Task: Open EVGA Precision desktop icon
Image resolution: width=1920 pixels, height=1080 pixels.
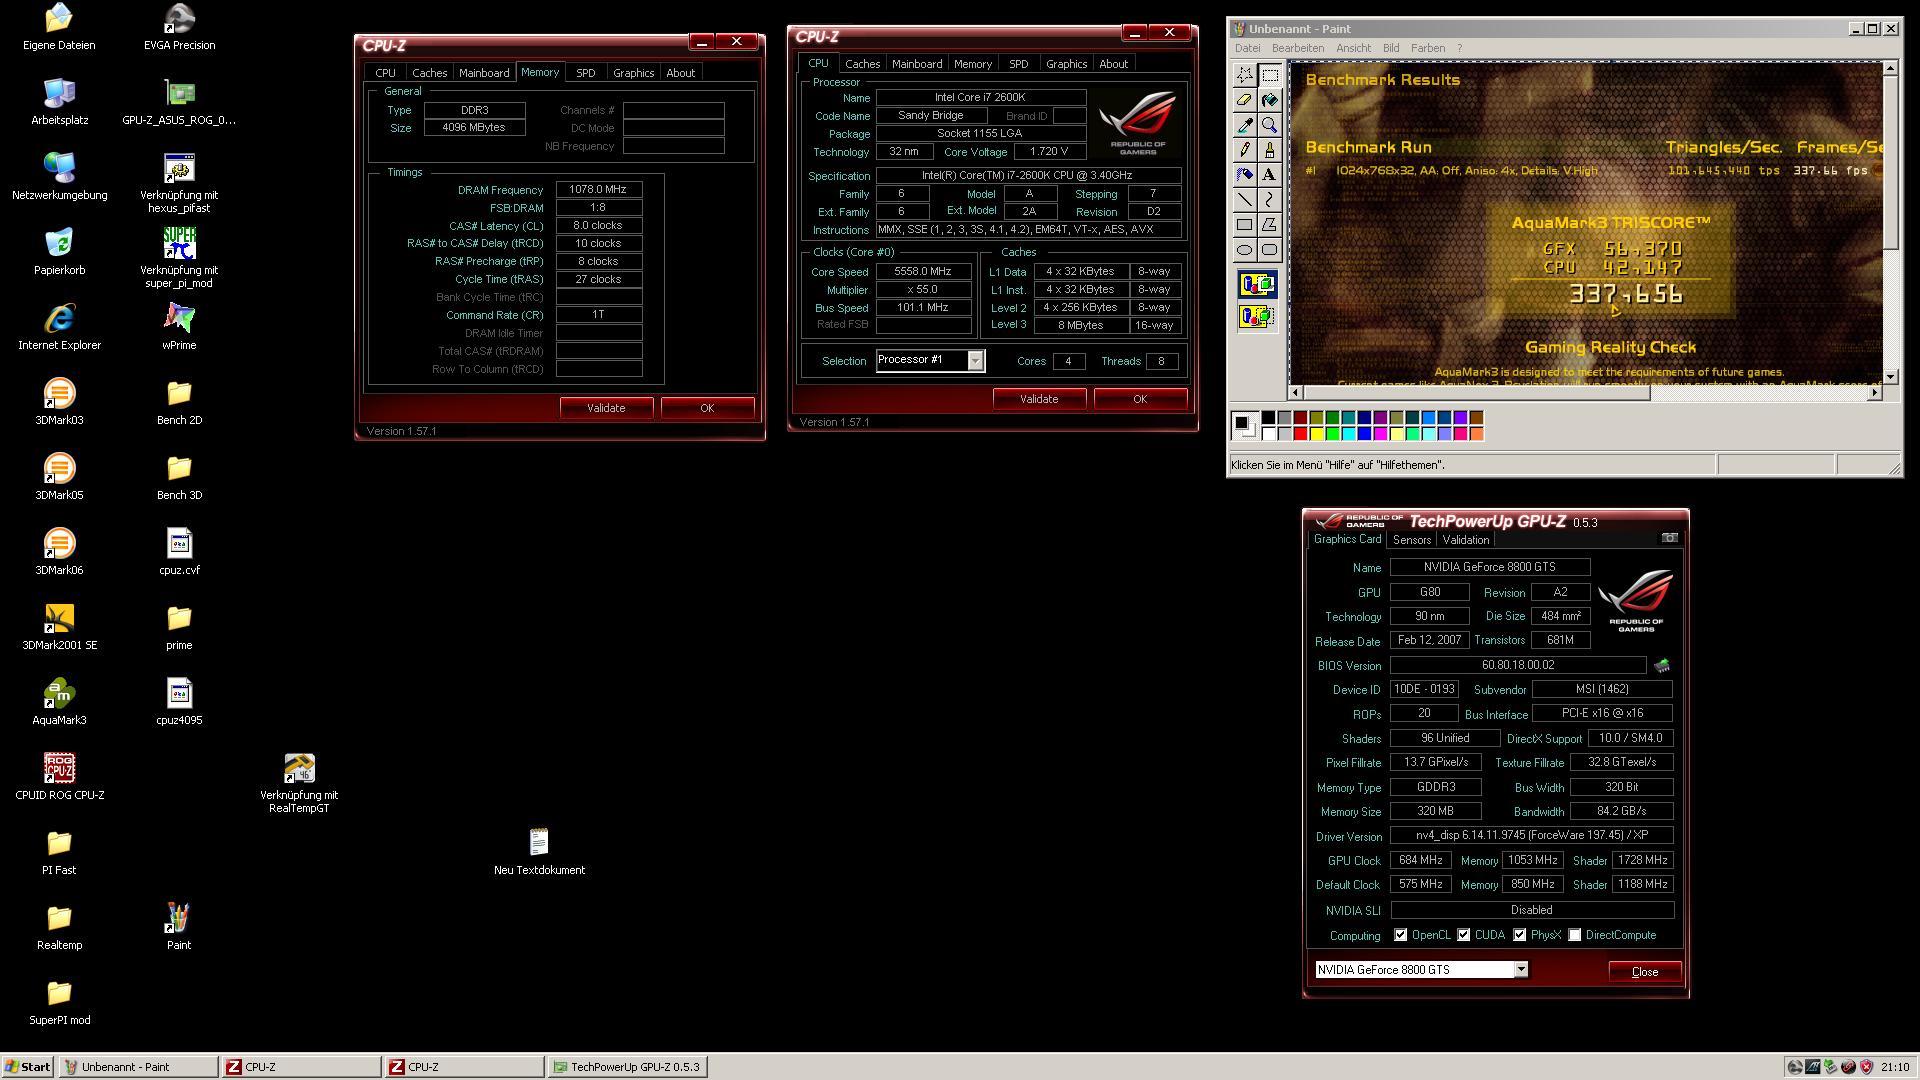Action: (179, 26)
